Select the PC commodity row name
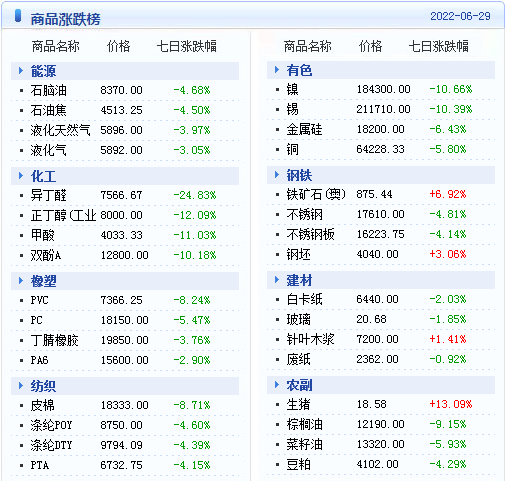The width and height of the screenshot is (506, 481). tap(37, 320)
